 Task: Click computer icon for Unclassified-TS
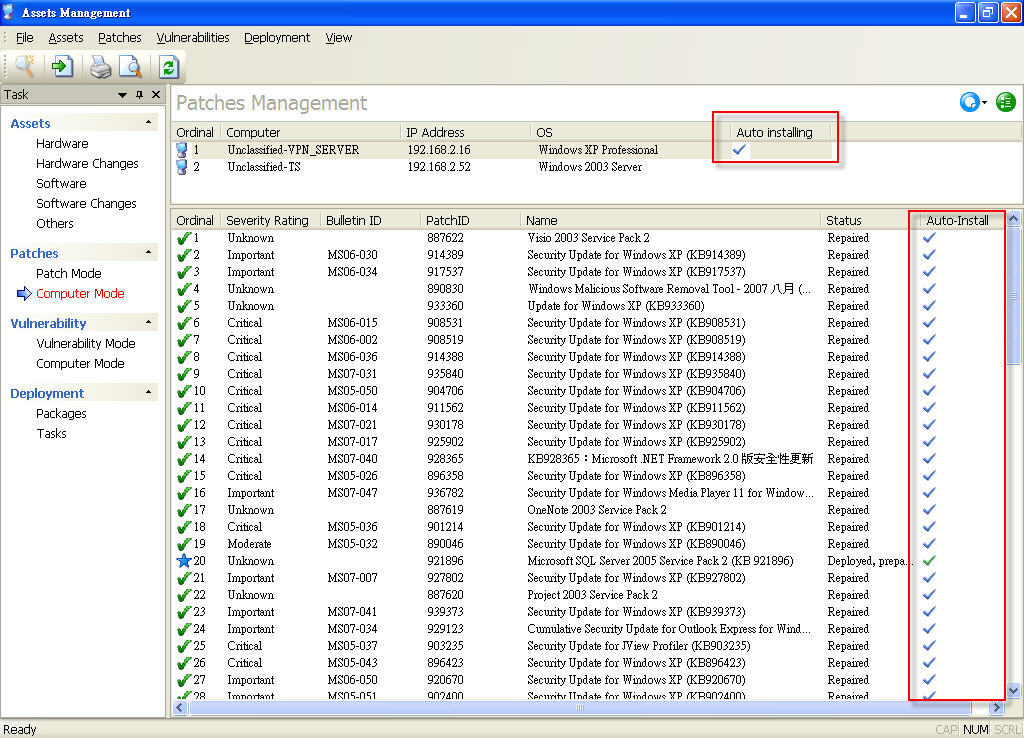point(182,167)
